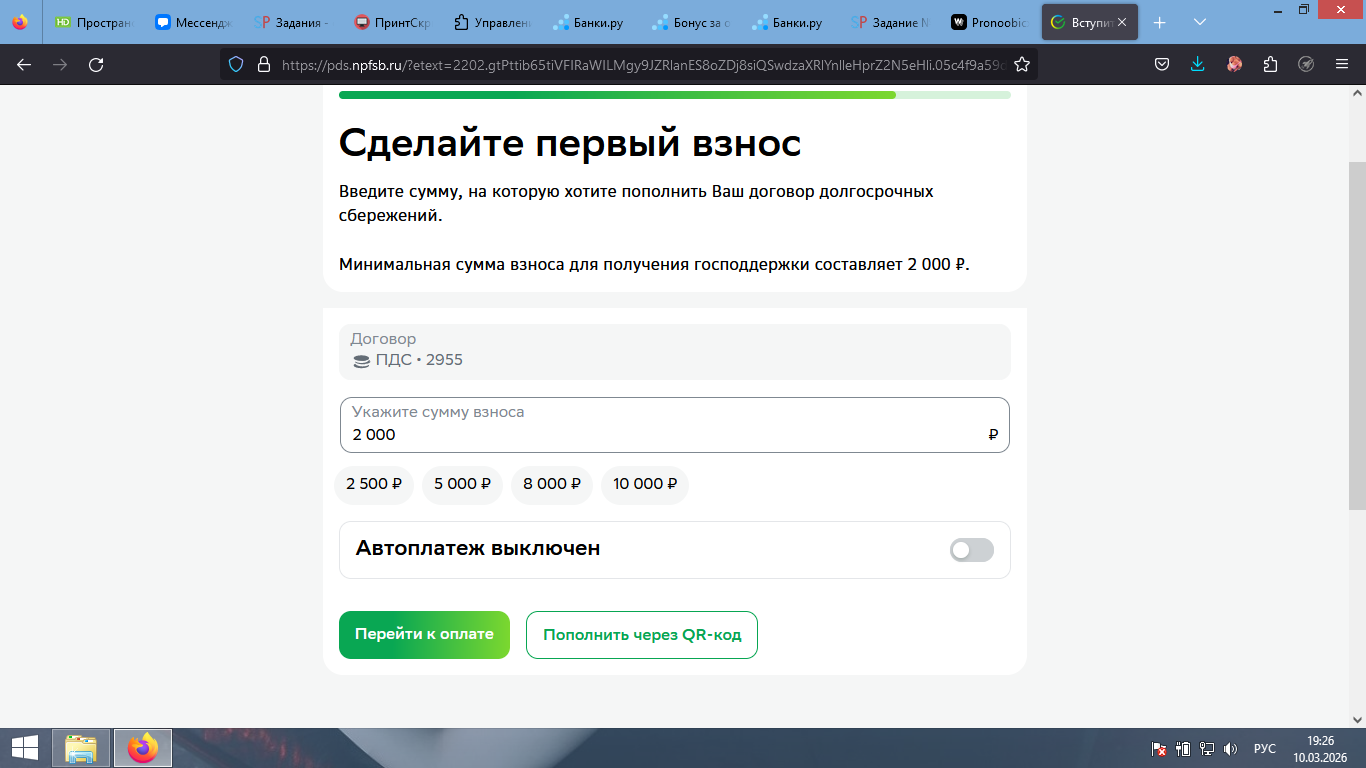Open the Save to Pocket icon
This screenshot has width=1366, height=768.
pyautogui.click(x=1162, y=65)
